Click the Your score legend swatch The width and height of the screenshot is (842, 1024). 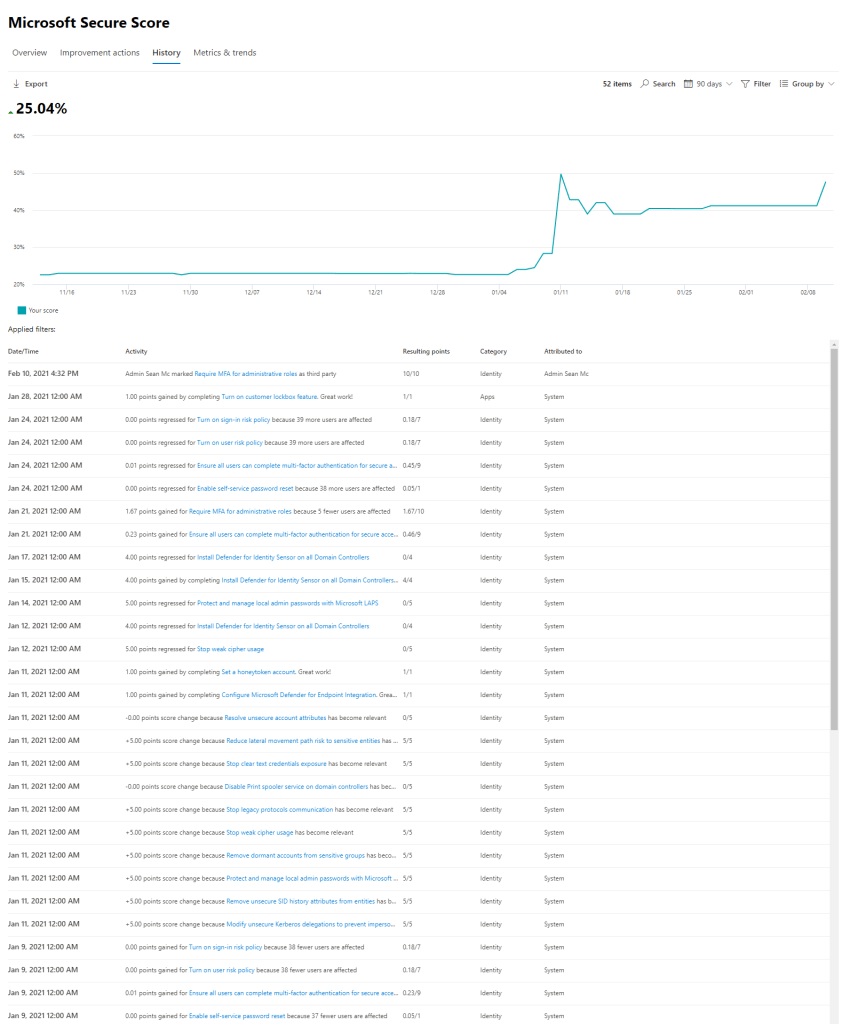pos(22,311)
